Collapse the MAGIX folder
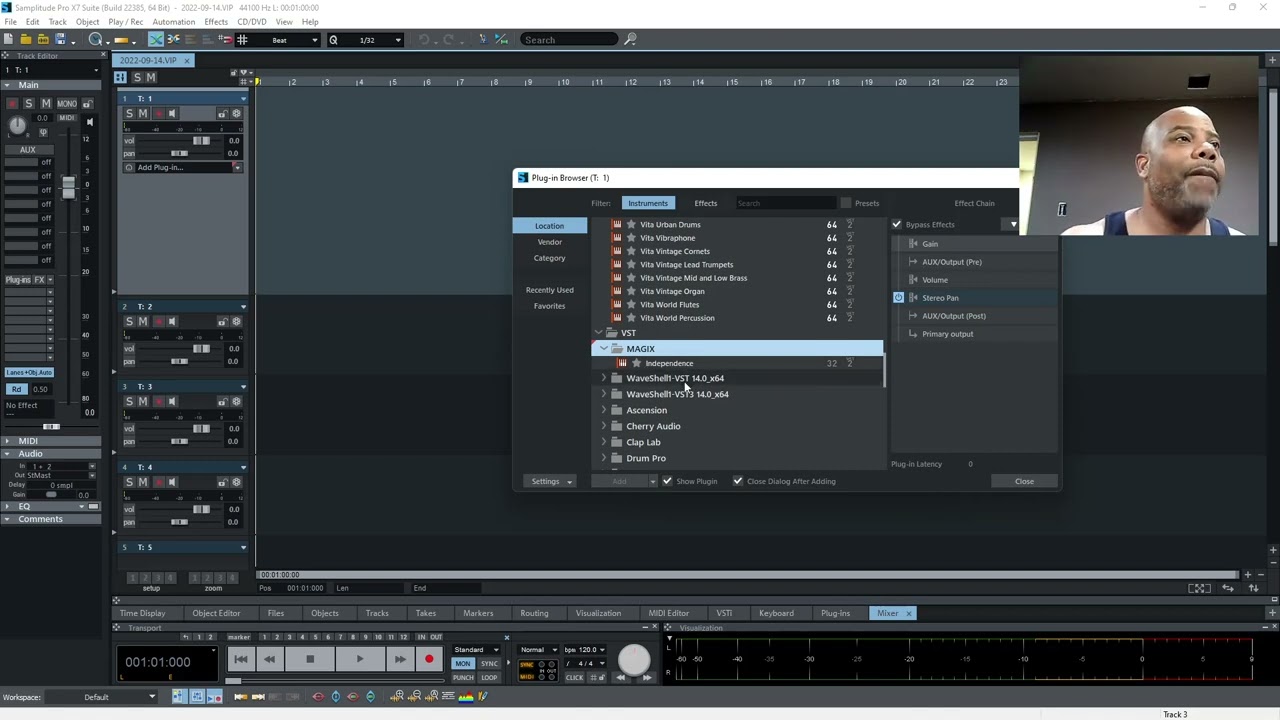Image resolution: width=1280 pixels, height=720 pixels. click(x=603, y=349)
